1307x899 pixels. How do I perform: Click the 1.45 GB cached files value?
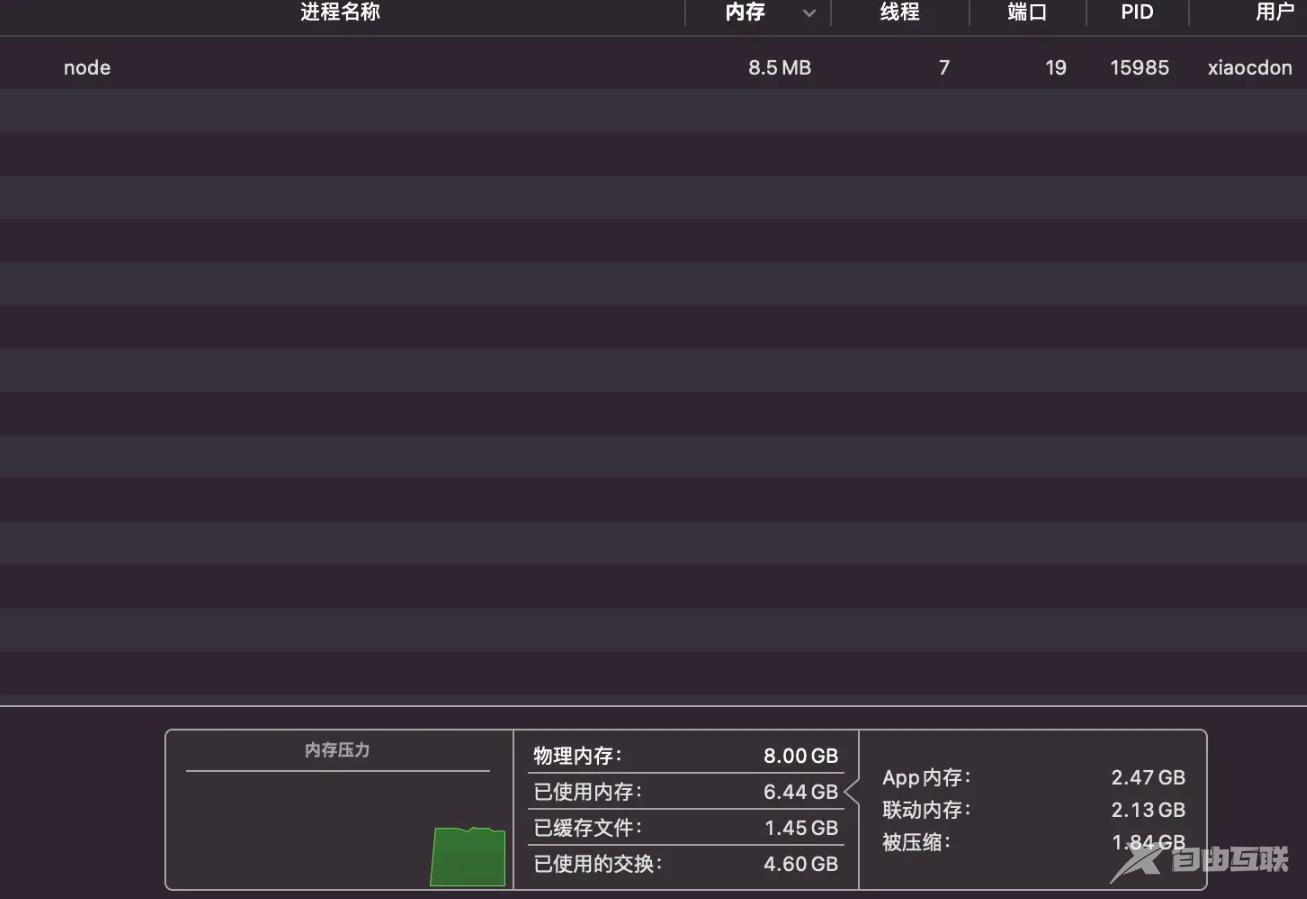coord(801,828)
